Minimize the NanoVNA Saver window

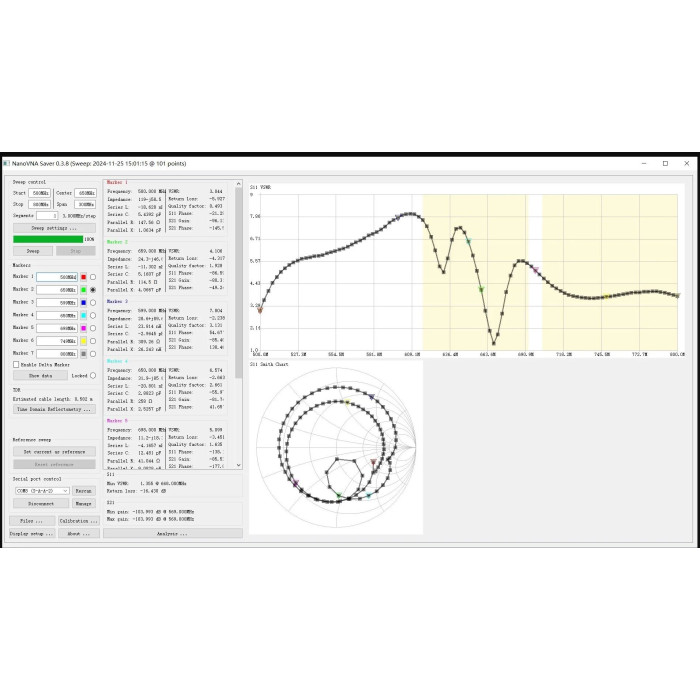click(644, 163)
